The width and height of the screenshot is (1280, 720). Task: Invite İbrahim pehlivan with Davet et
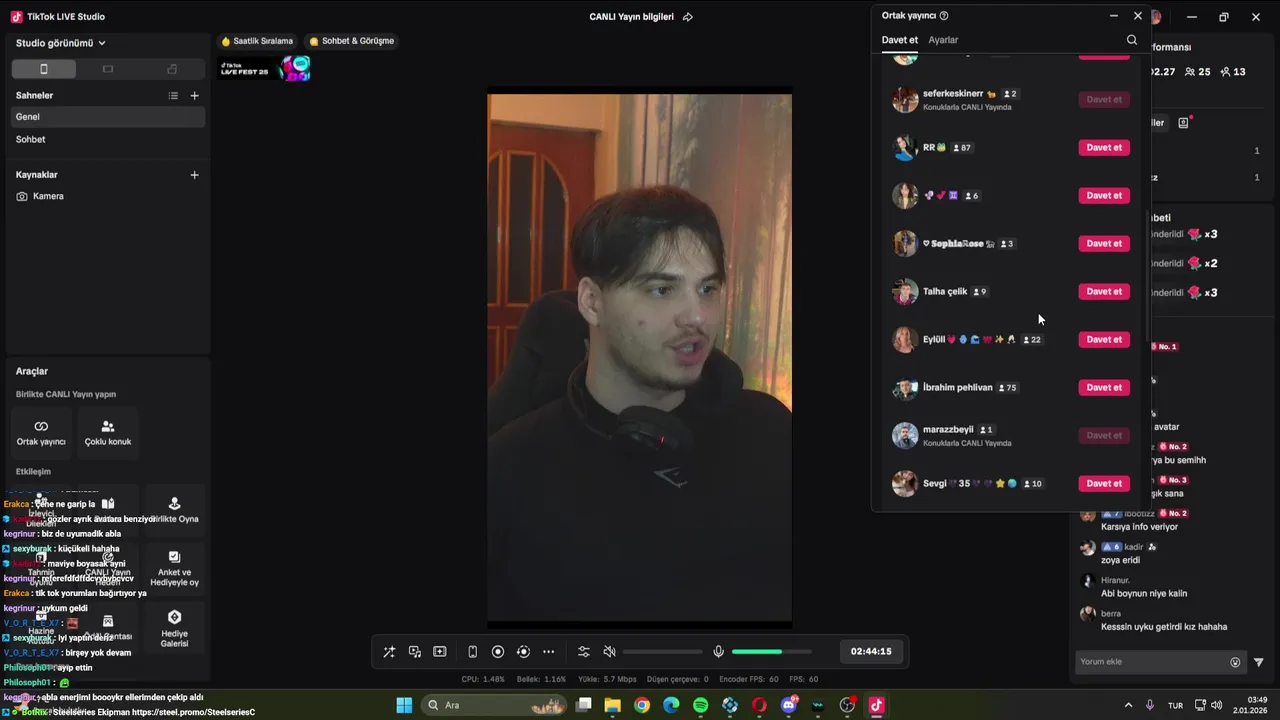(1104, 387)
